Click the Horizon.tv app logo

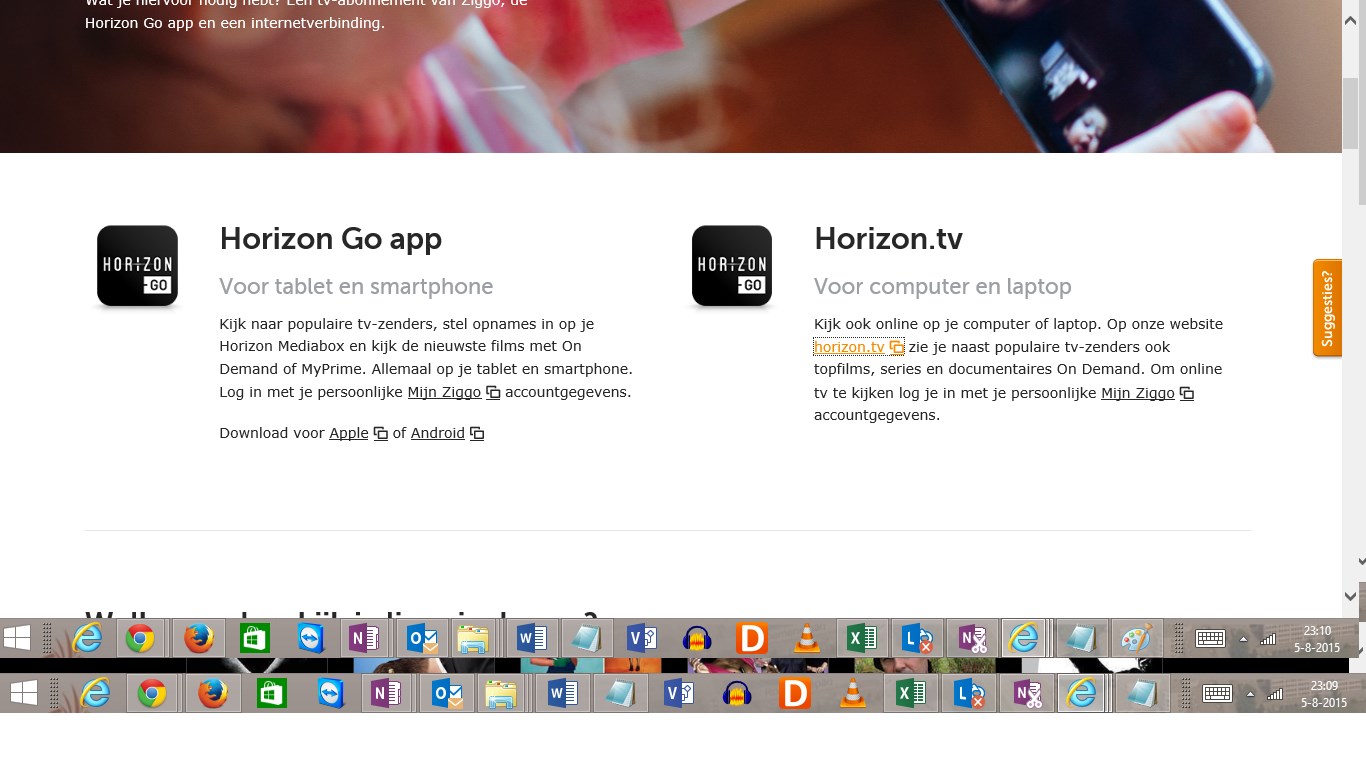click(x=731, y=265)
